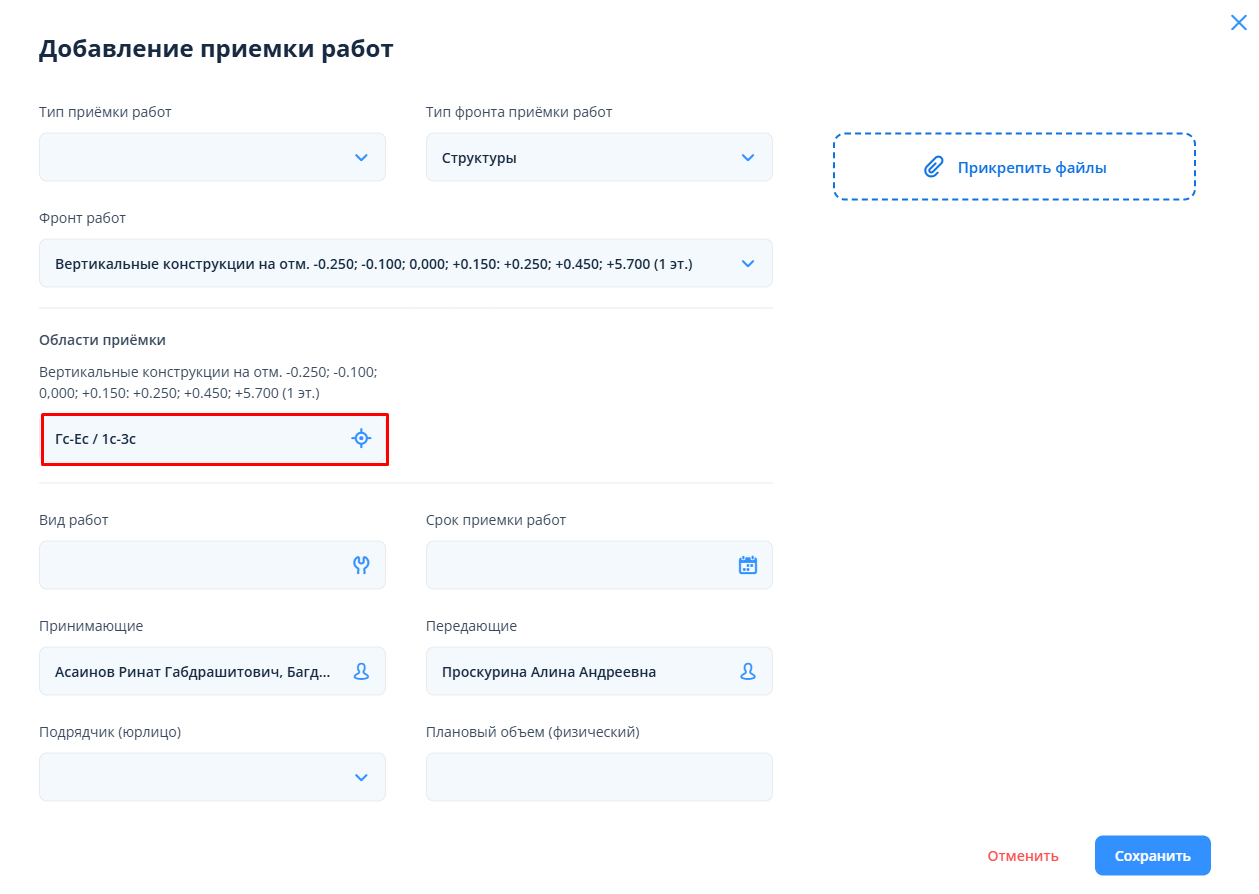Click into the Вид работ field
1259x894 pixels.
click(190, 565)
